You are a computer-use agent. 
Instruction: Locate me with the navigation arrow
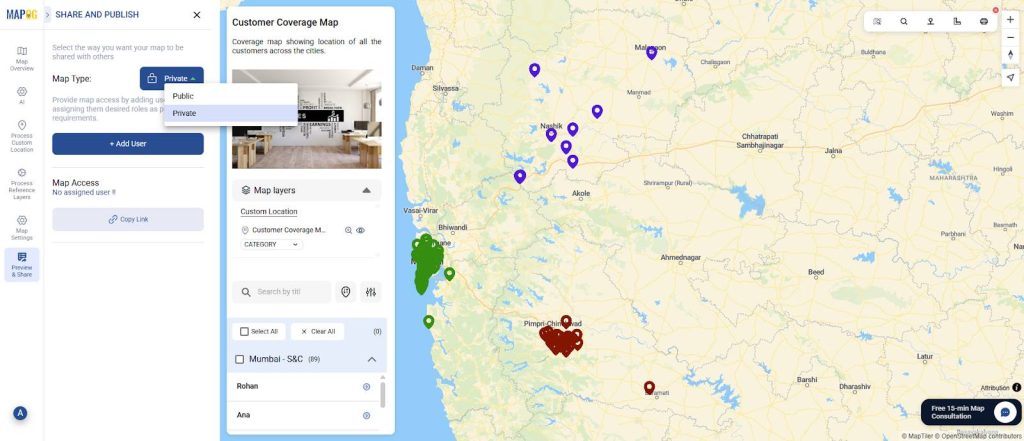click(1010, 77)
